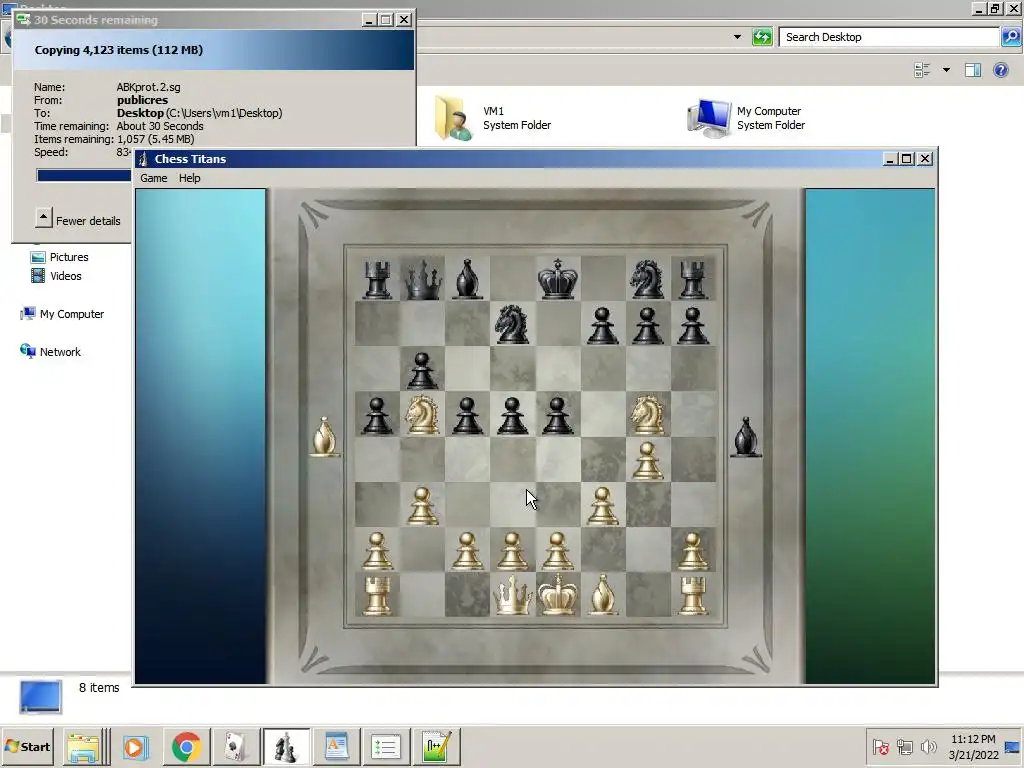The height and width of the screenshot is (768, 1024).
Task: Open the volume control in the tray
Action: point(928,746)
